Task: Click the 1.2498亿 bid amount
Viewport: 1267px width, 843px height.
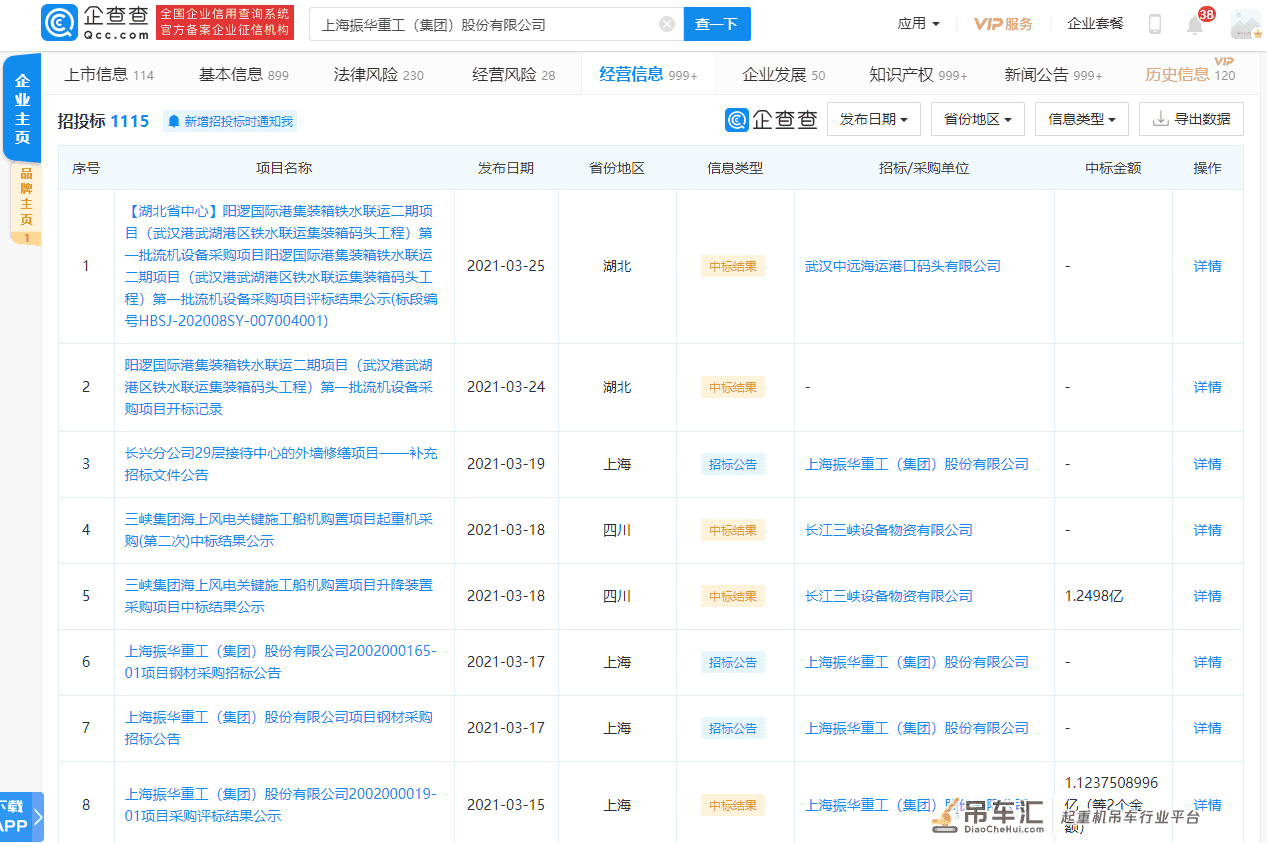Action: pos(1094,596)
